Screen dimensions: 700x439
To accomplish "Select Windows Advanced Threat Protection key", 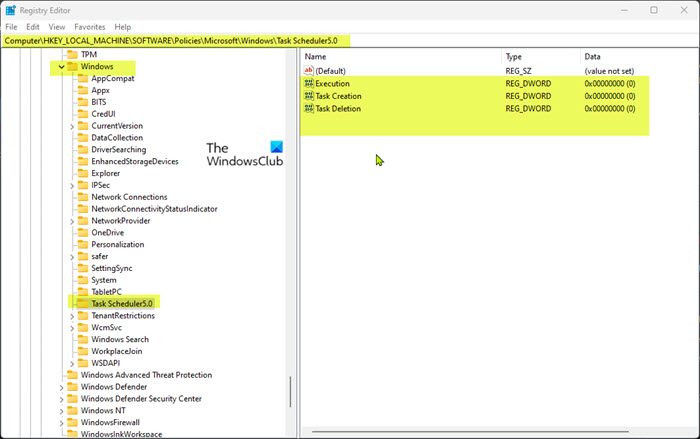I will [x=146, y=375].
